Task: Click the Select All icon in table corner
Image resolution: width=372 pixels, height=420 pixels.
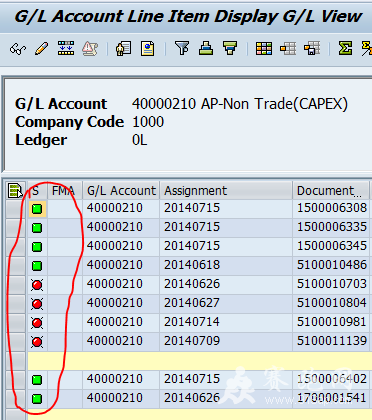Action: [x=15, y=191]
